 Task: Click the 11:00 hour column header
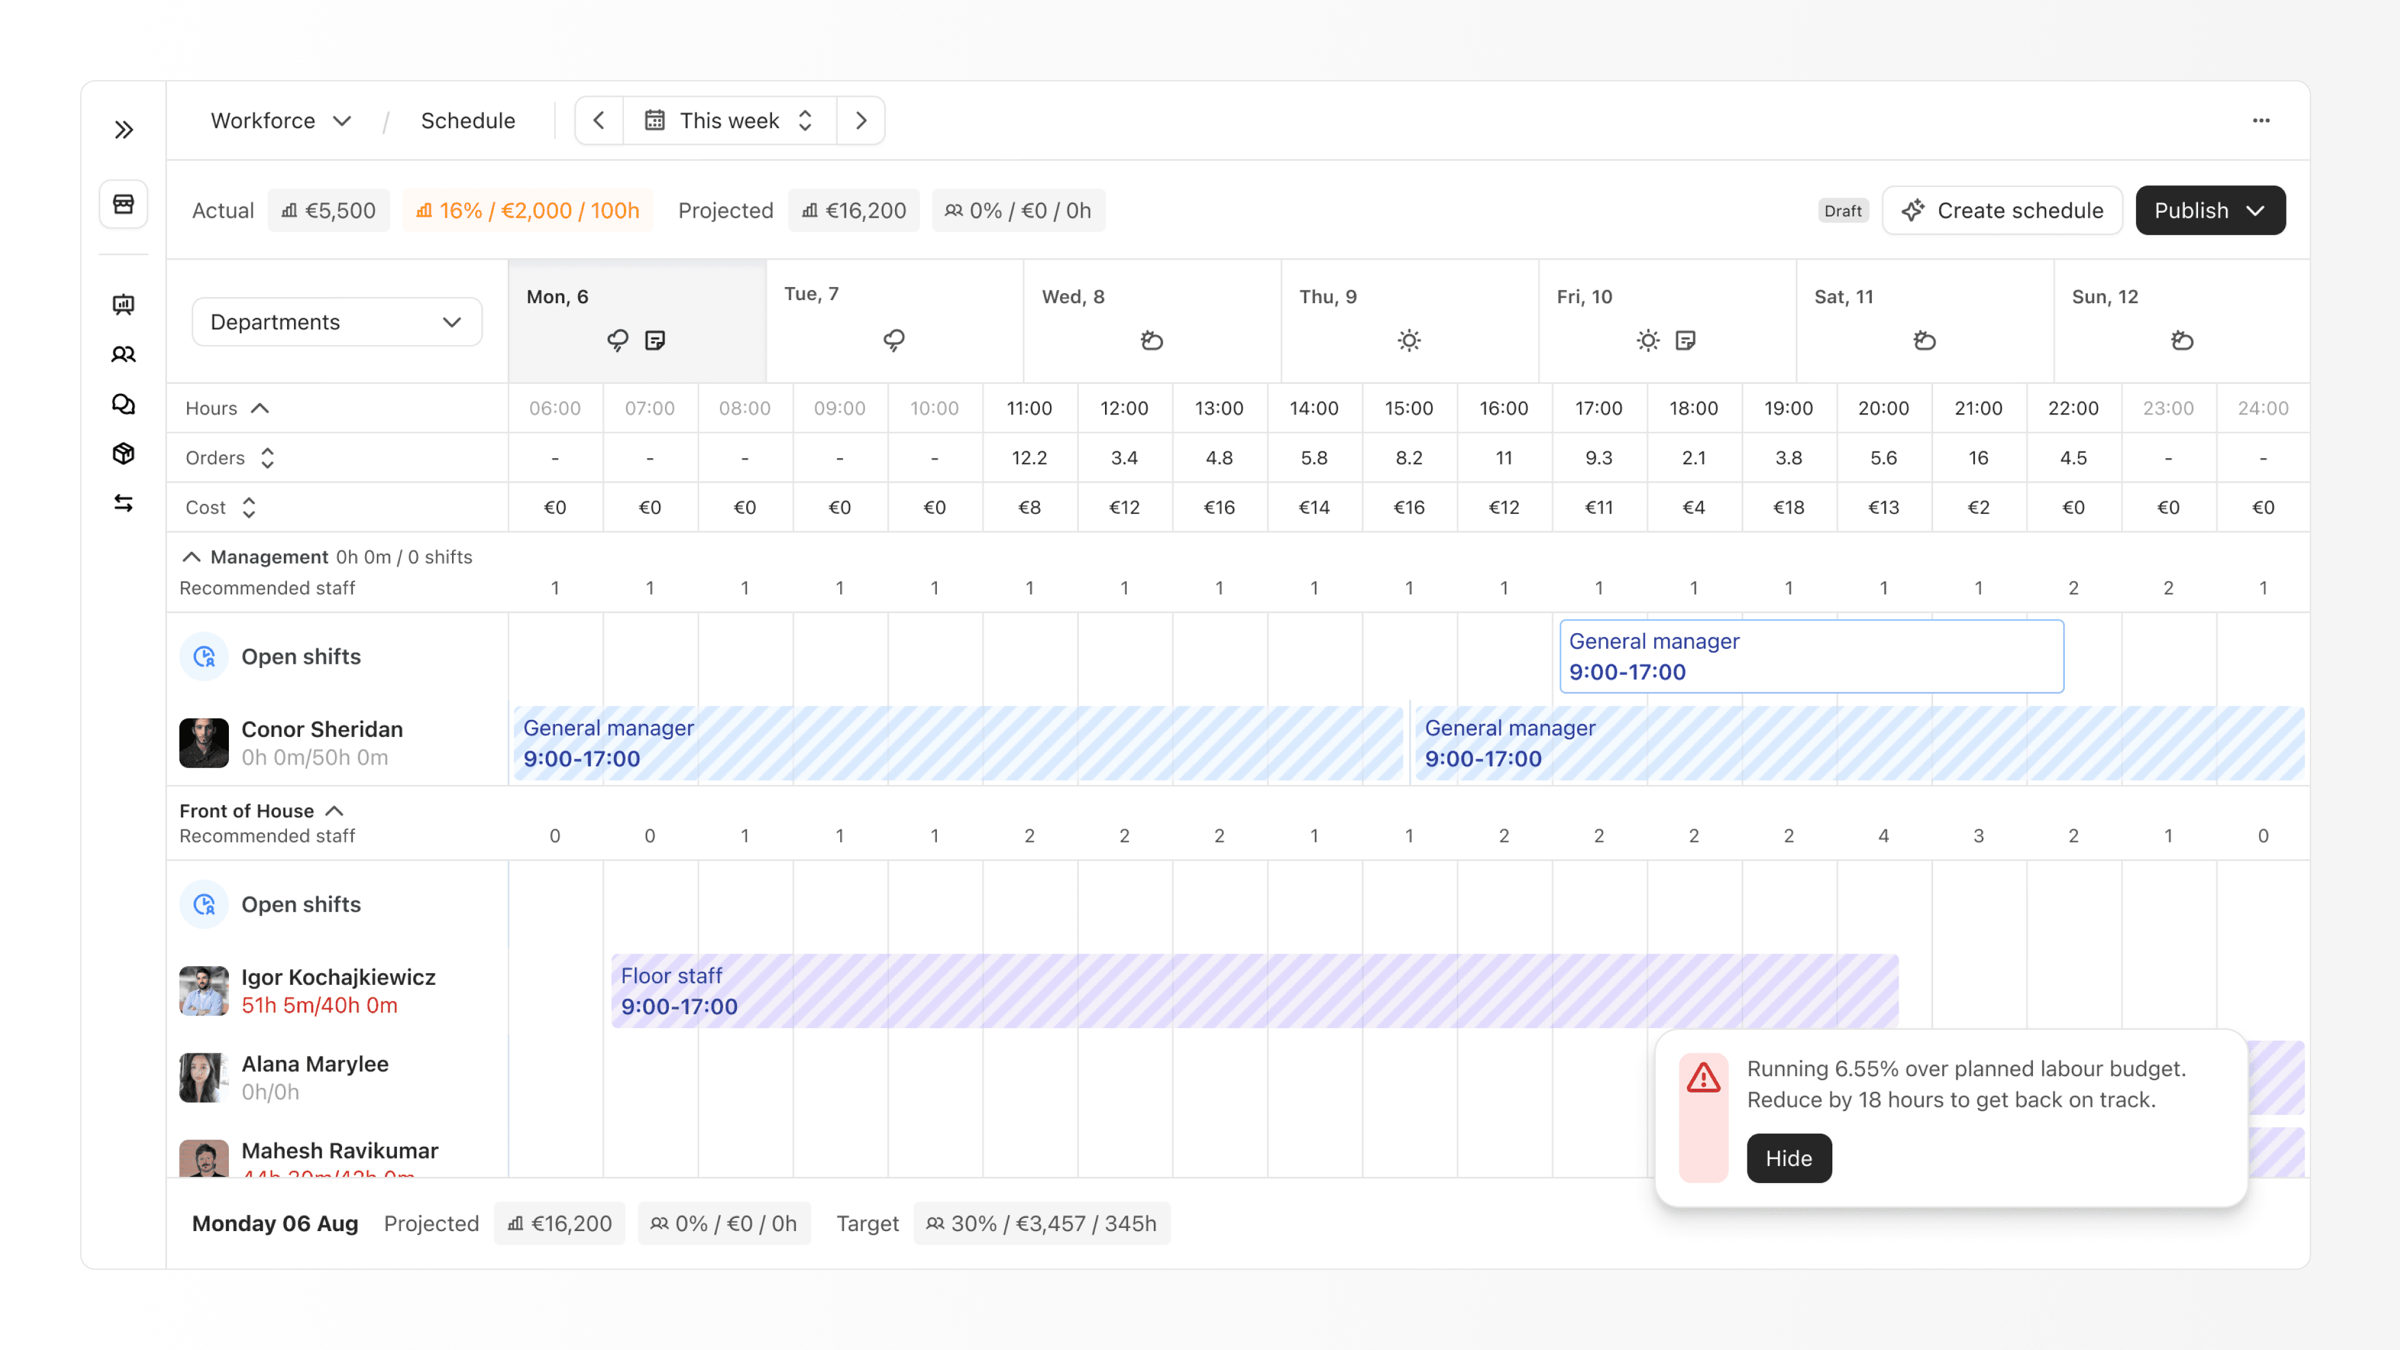pos(1029,408)
